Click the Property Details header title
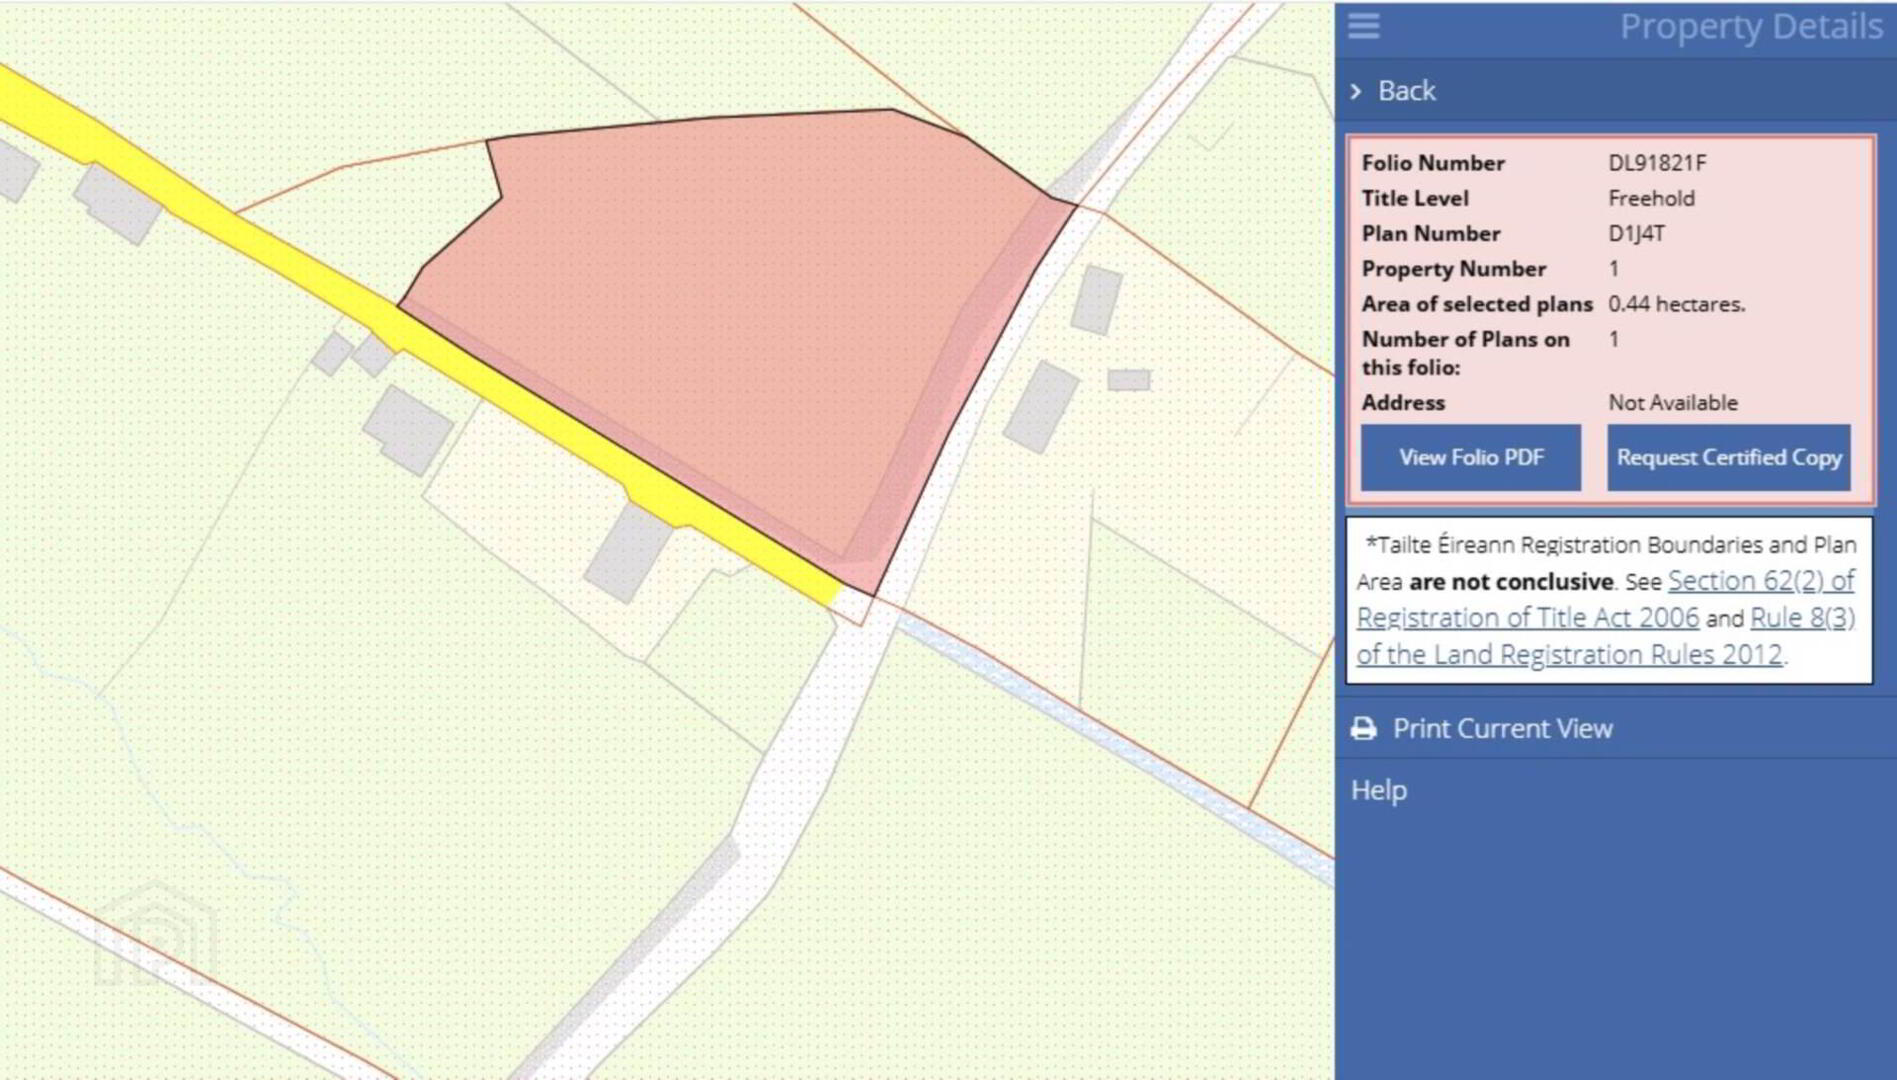1897x1080 pixels. click(x=1751, y=27)
